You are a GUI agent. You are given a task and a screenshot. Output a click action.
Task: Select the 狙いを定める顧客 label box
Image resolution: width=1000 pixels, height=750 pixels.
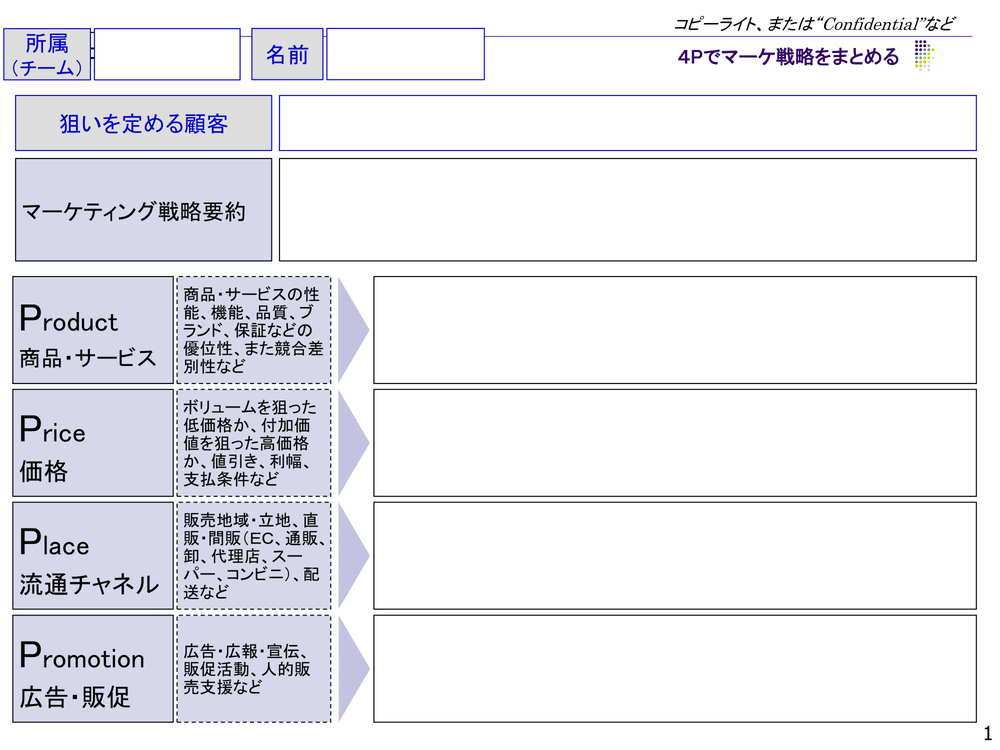coord(143,123)
